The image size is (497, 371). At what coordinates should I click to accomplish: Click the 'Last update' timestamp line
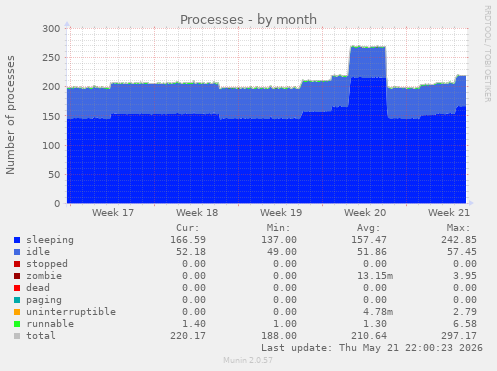click(372, 348)
